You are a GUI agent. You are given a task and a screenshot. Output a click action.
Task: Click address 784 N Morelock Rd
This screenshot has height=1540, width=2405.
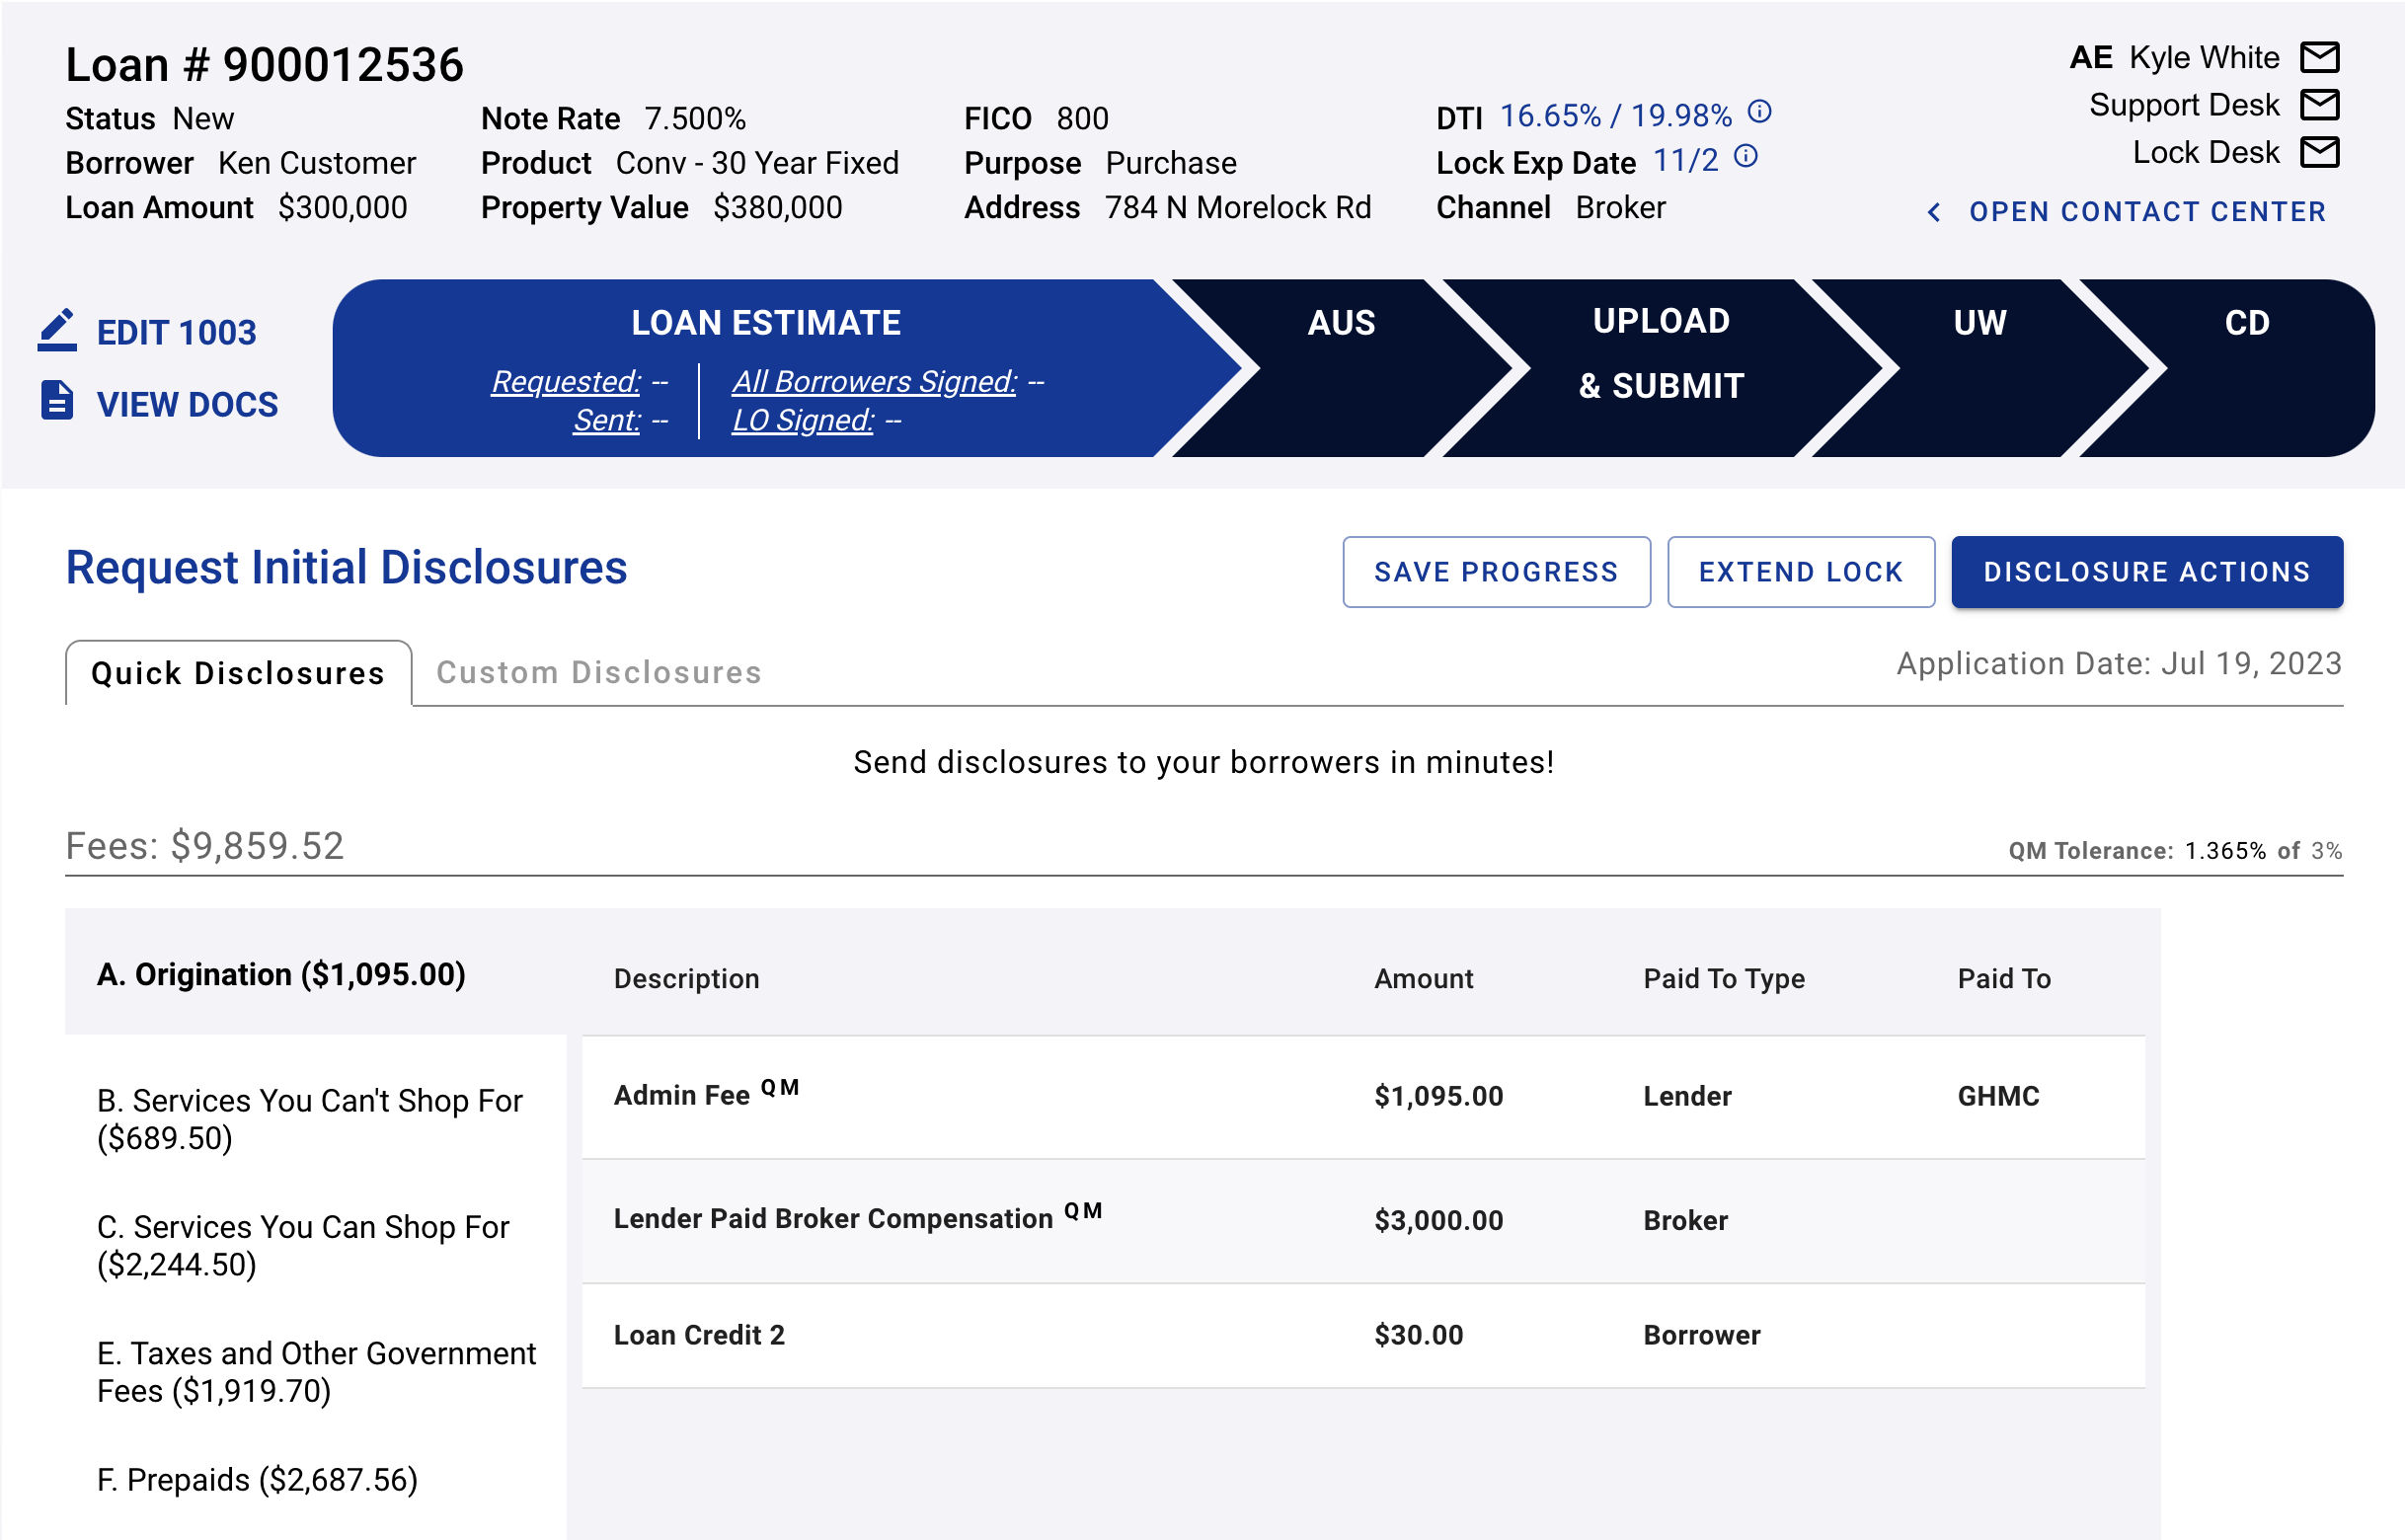[x=1236, y=207]
